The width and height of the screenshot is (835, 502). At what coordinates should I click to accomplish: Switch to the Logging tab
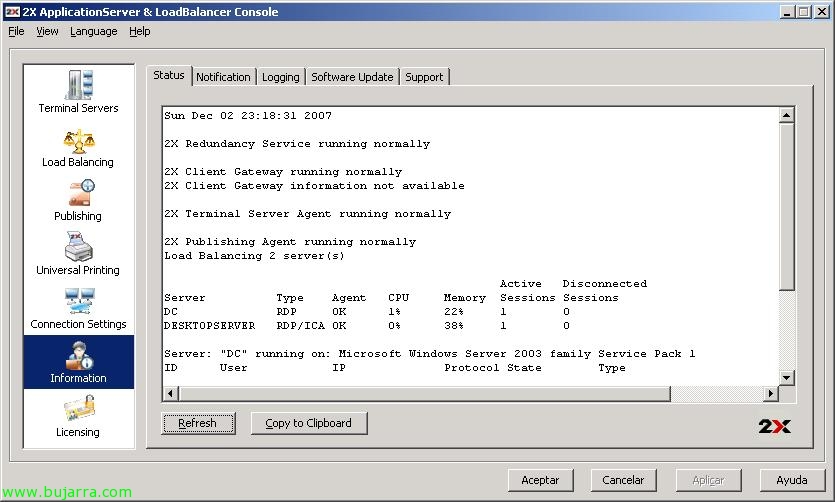(281, 77)
